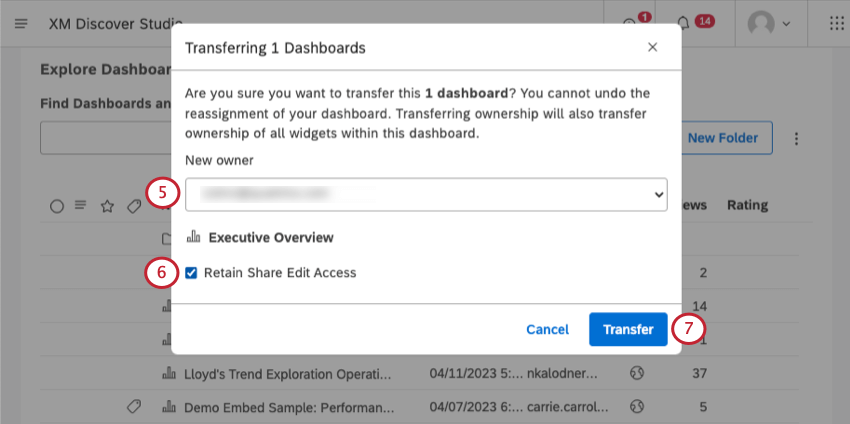Viewport: 850px width, 424px height.
Task: Open the hamburger navigation menu
Action: click(22, 22)
